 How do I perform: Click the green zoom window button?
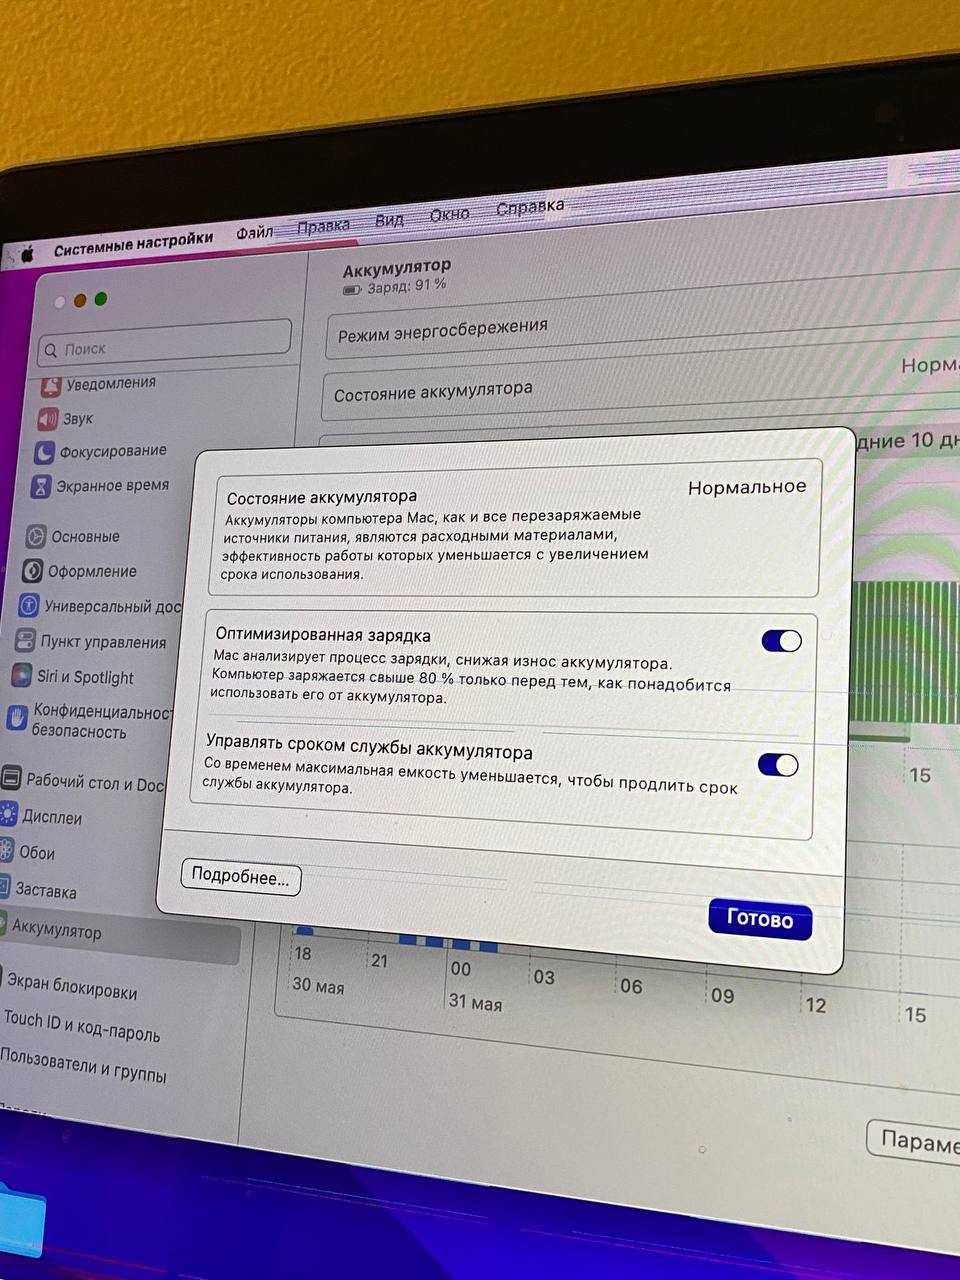[101, 299]
